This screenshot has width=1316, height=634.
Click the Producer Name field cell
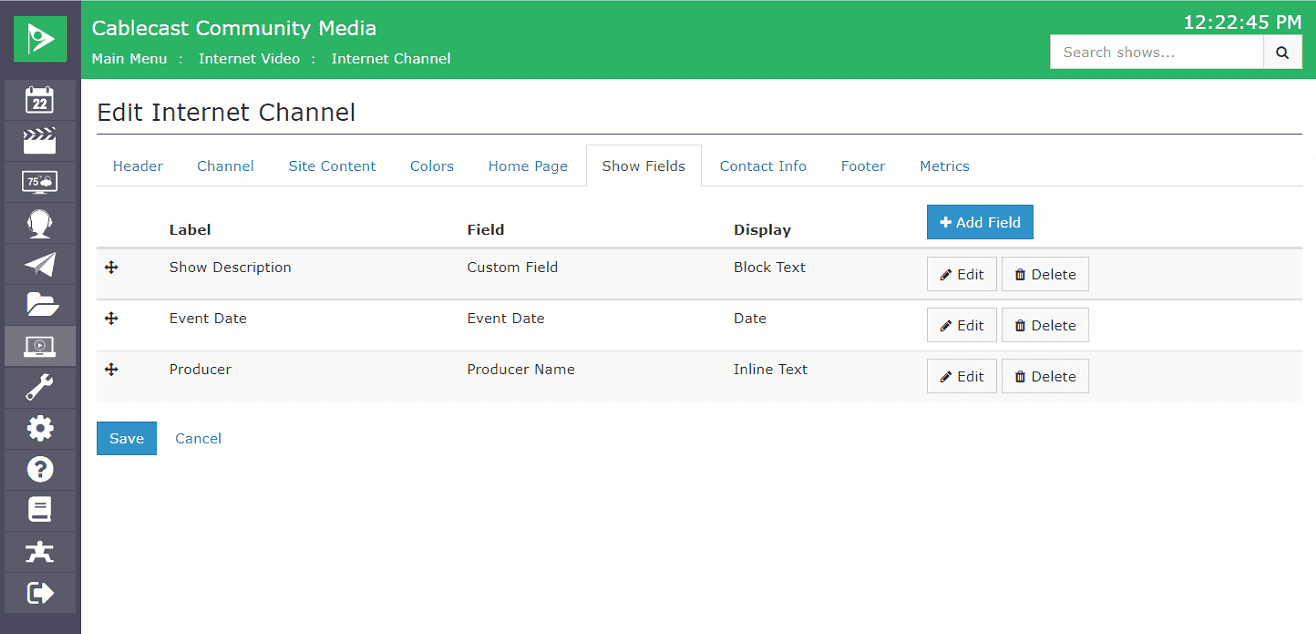tap(521, 369)
